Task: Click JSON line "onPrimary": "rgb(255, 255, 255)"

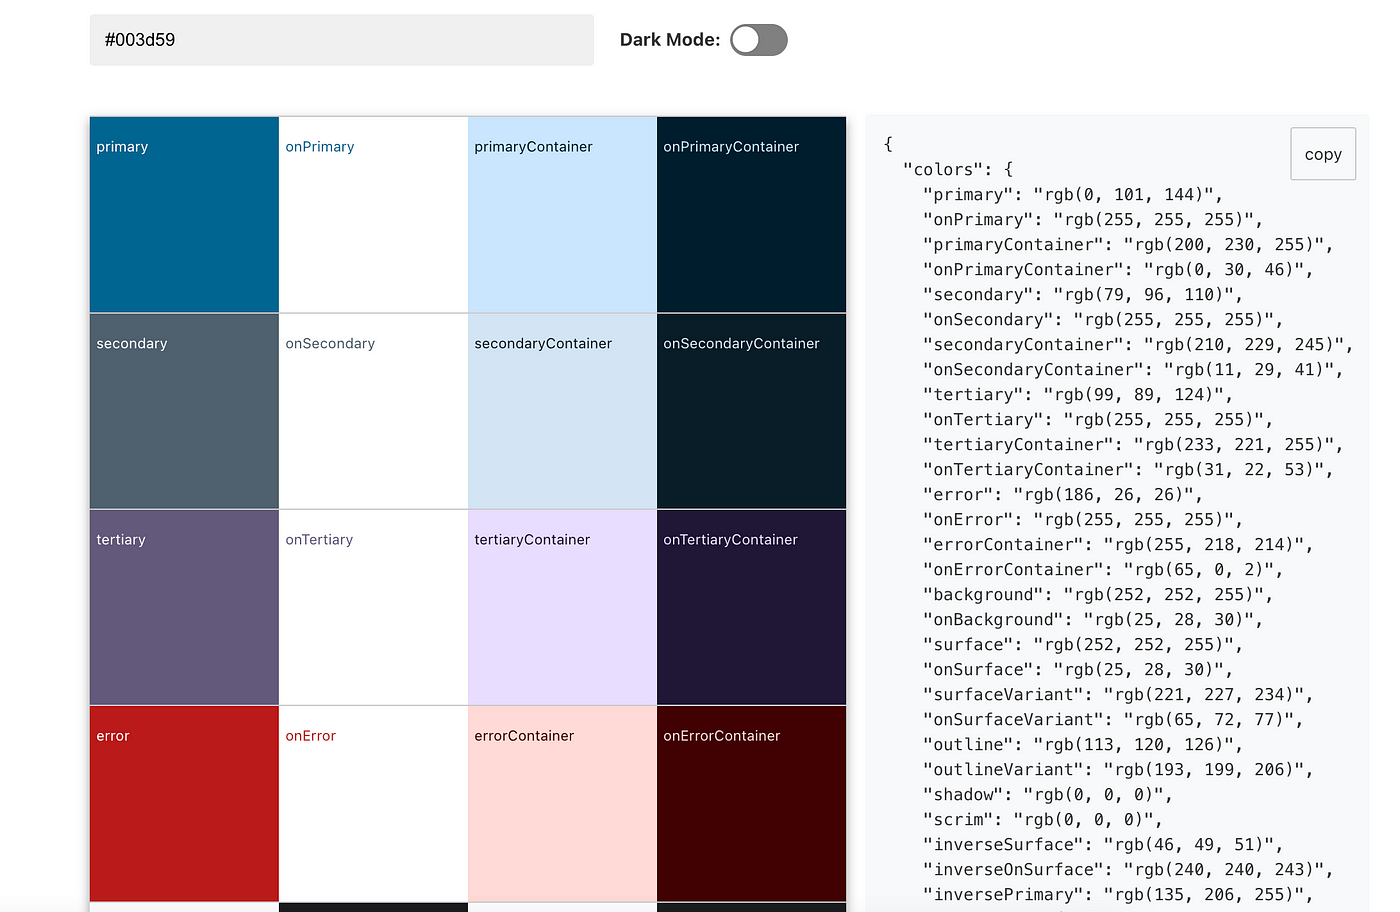Action: click(x=1093, y=219)
